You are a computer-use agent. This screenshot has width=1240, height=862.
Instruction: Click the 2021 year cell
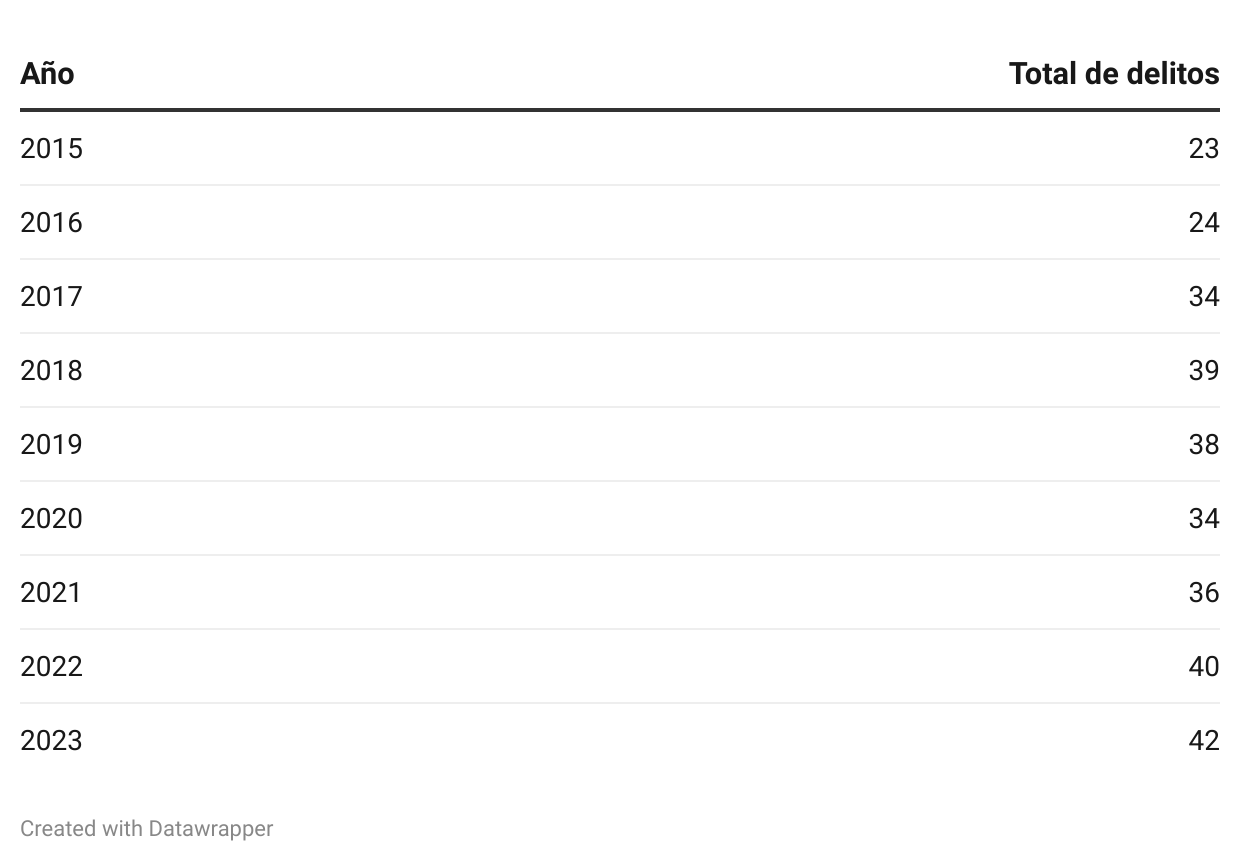tap(51, 593)
